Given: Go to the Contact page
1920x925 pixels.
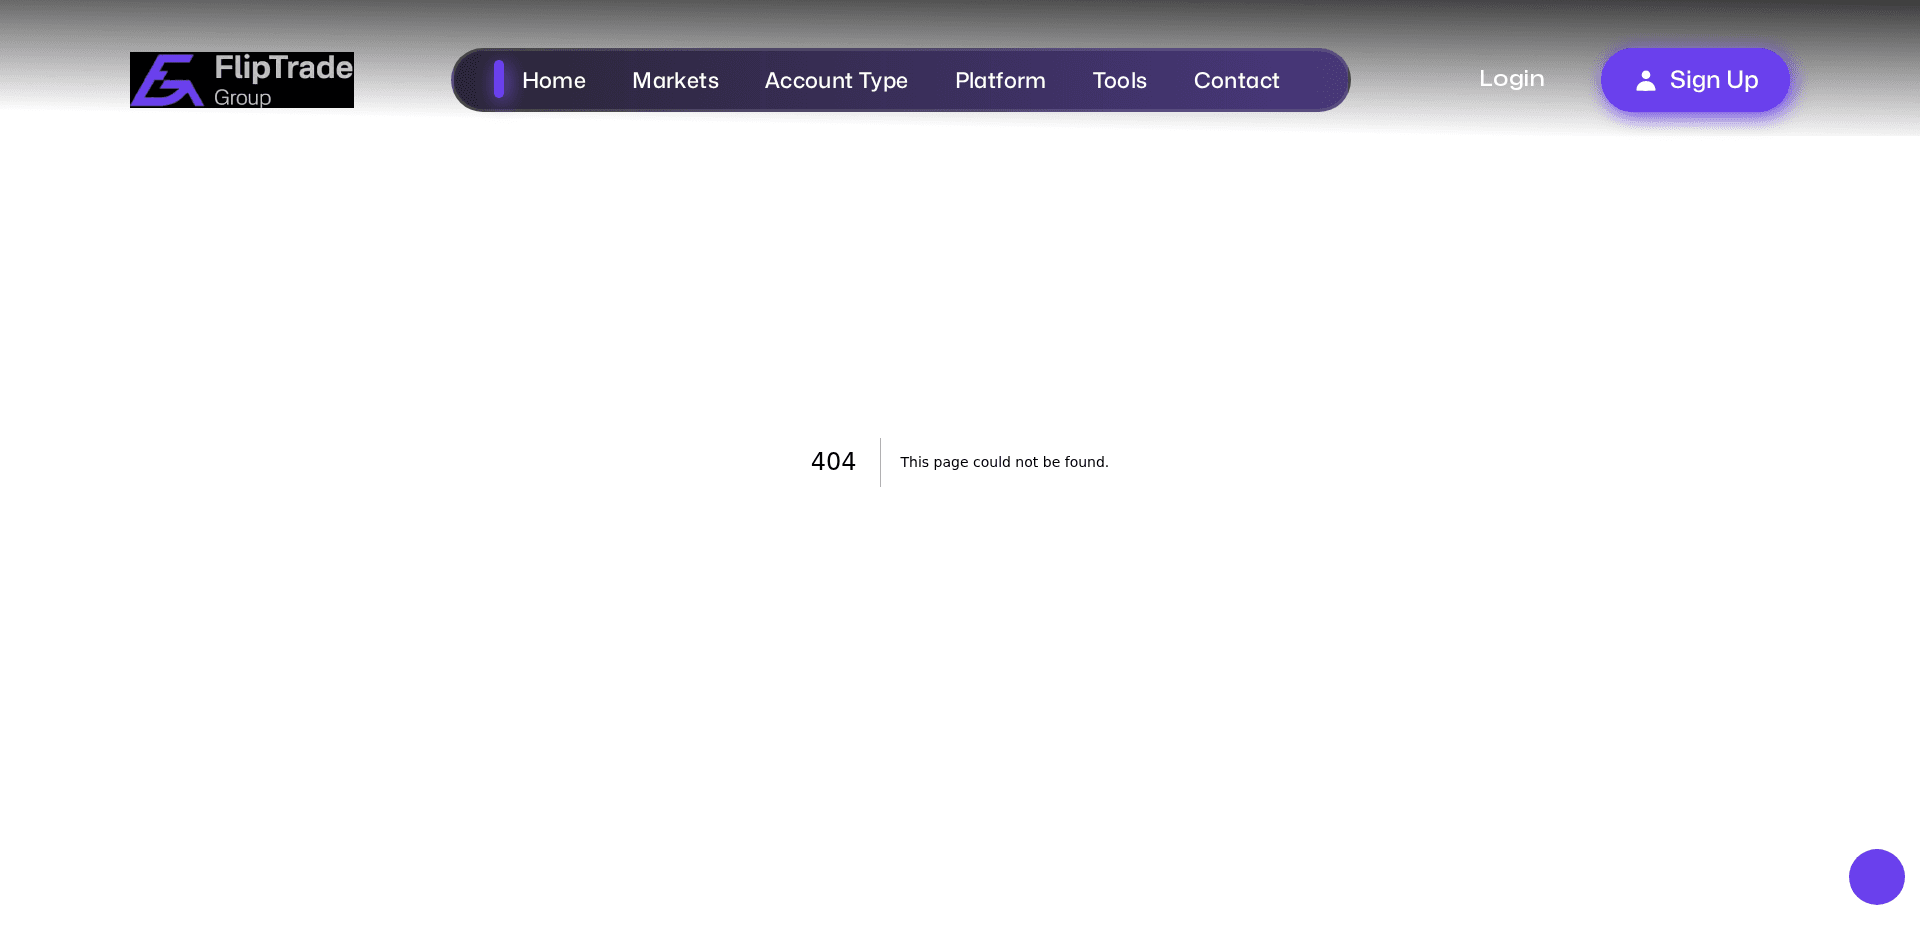Looking at the screenshot, I should coord(1236,80).
